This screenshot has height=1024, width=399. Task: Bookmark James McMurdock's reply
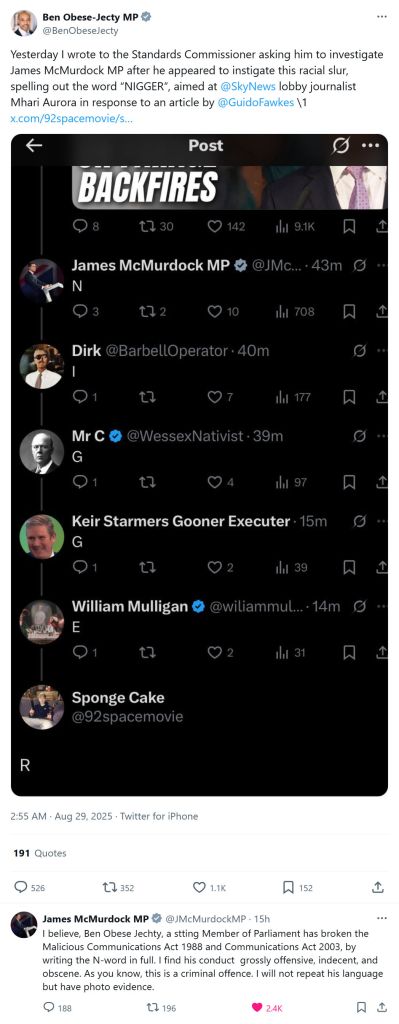(x=361, y=1008)
